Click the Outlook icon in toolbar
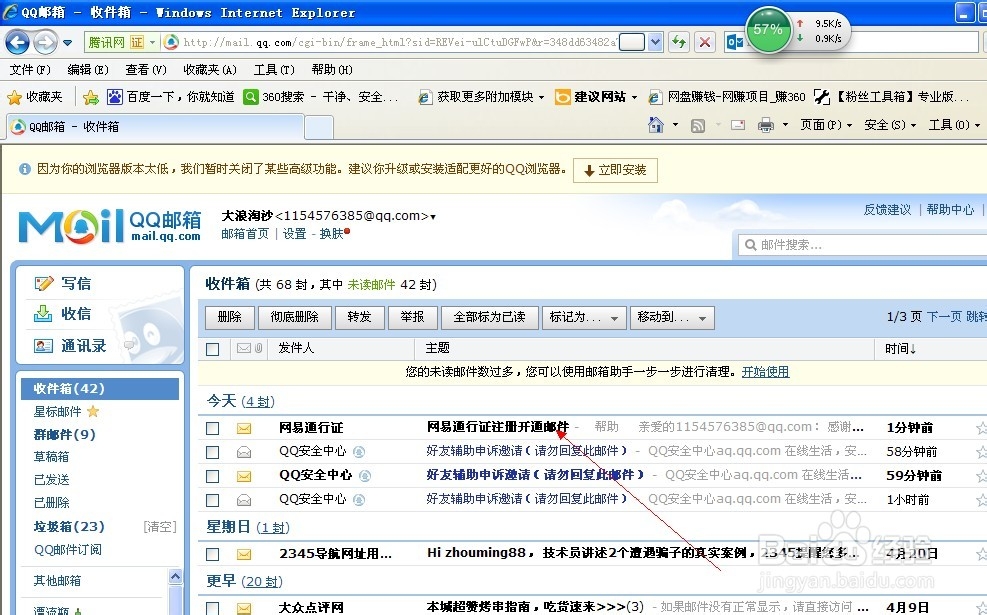987x615 pixels. [734, 42]
